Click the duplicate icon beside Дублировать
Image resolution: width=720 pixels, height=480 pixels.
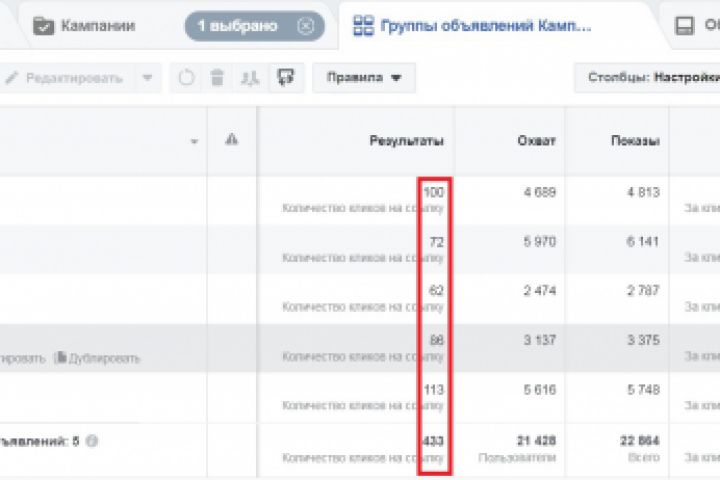click(x=60, y=357)
